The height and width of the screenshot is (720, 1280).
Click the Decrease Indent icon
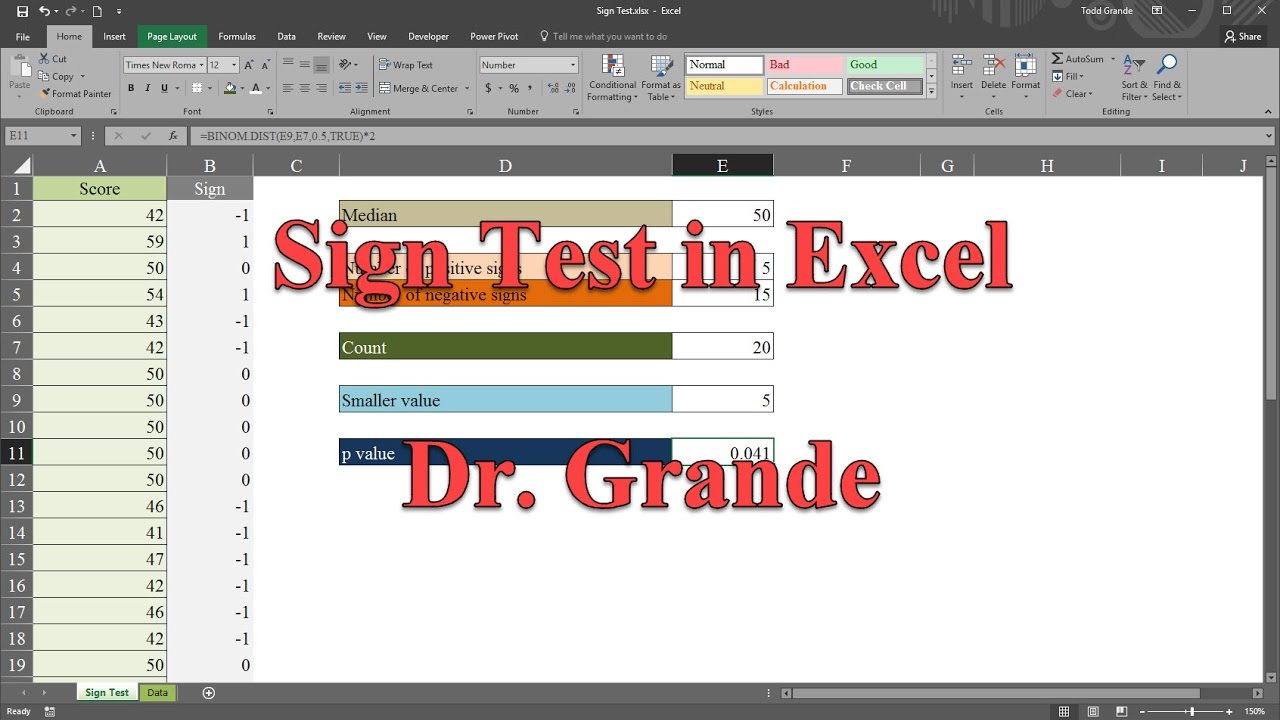click(345, 88)
